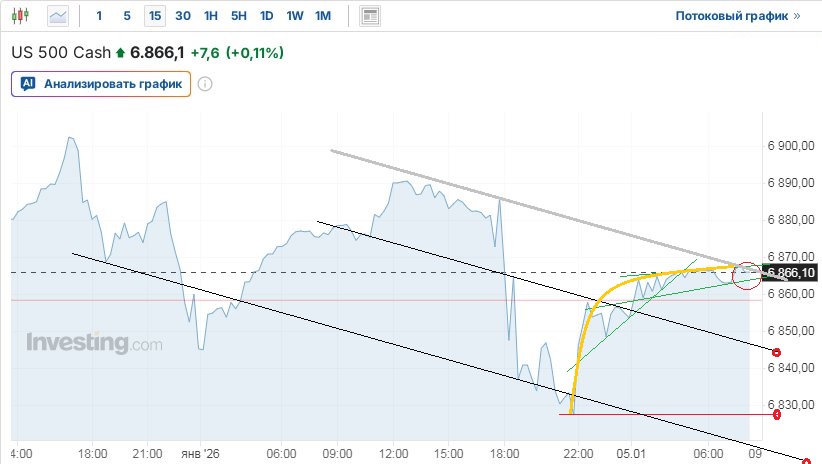
Task: Select the 1M monthly timeframe
Action: 322,16
